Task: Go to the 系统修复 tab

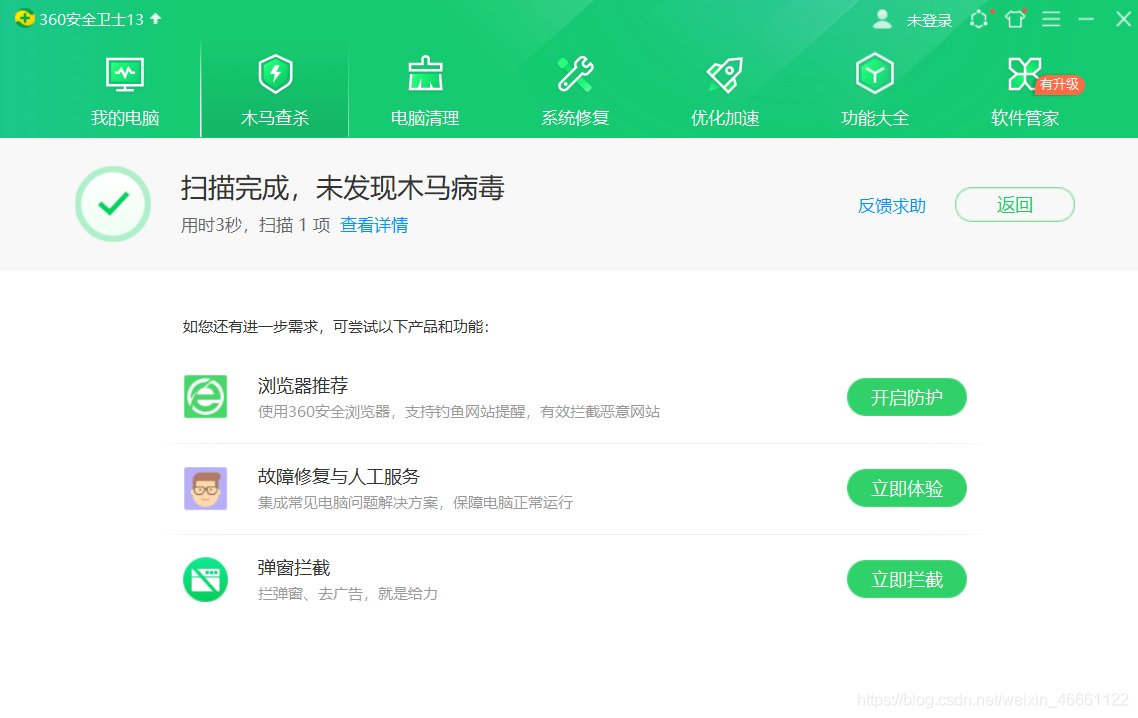Action: pyautogui.click(x=575, y=91)
